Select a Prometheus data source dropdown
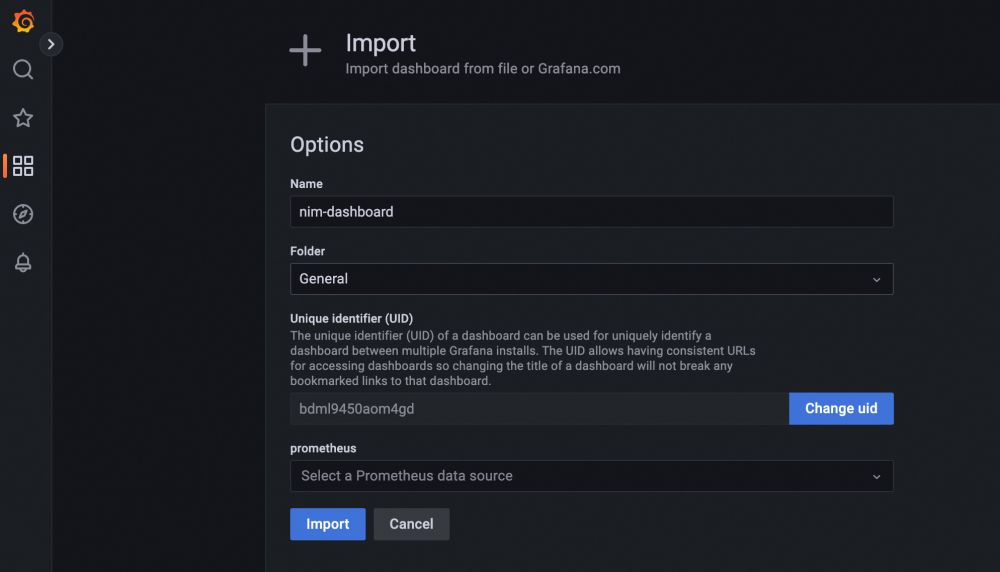 pos(591,476)
